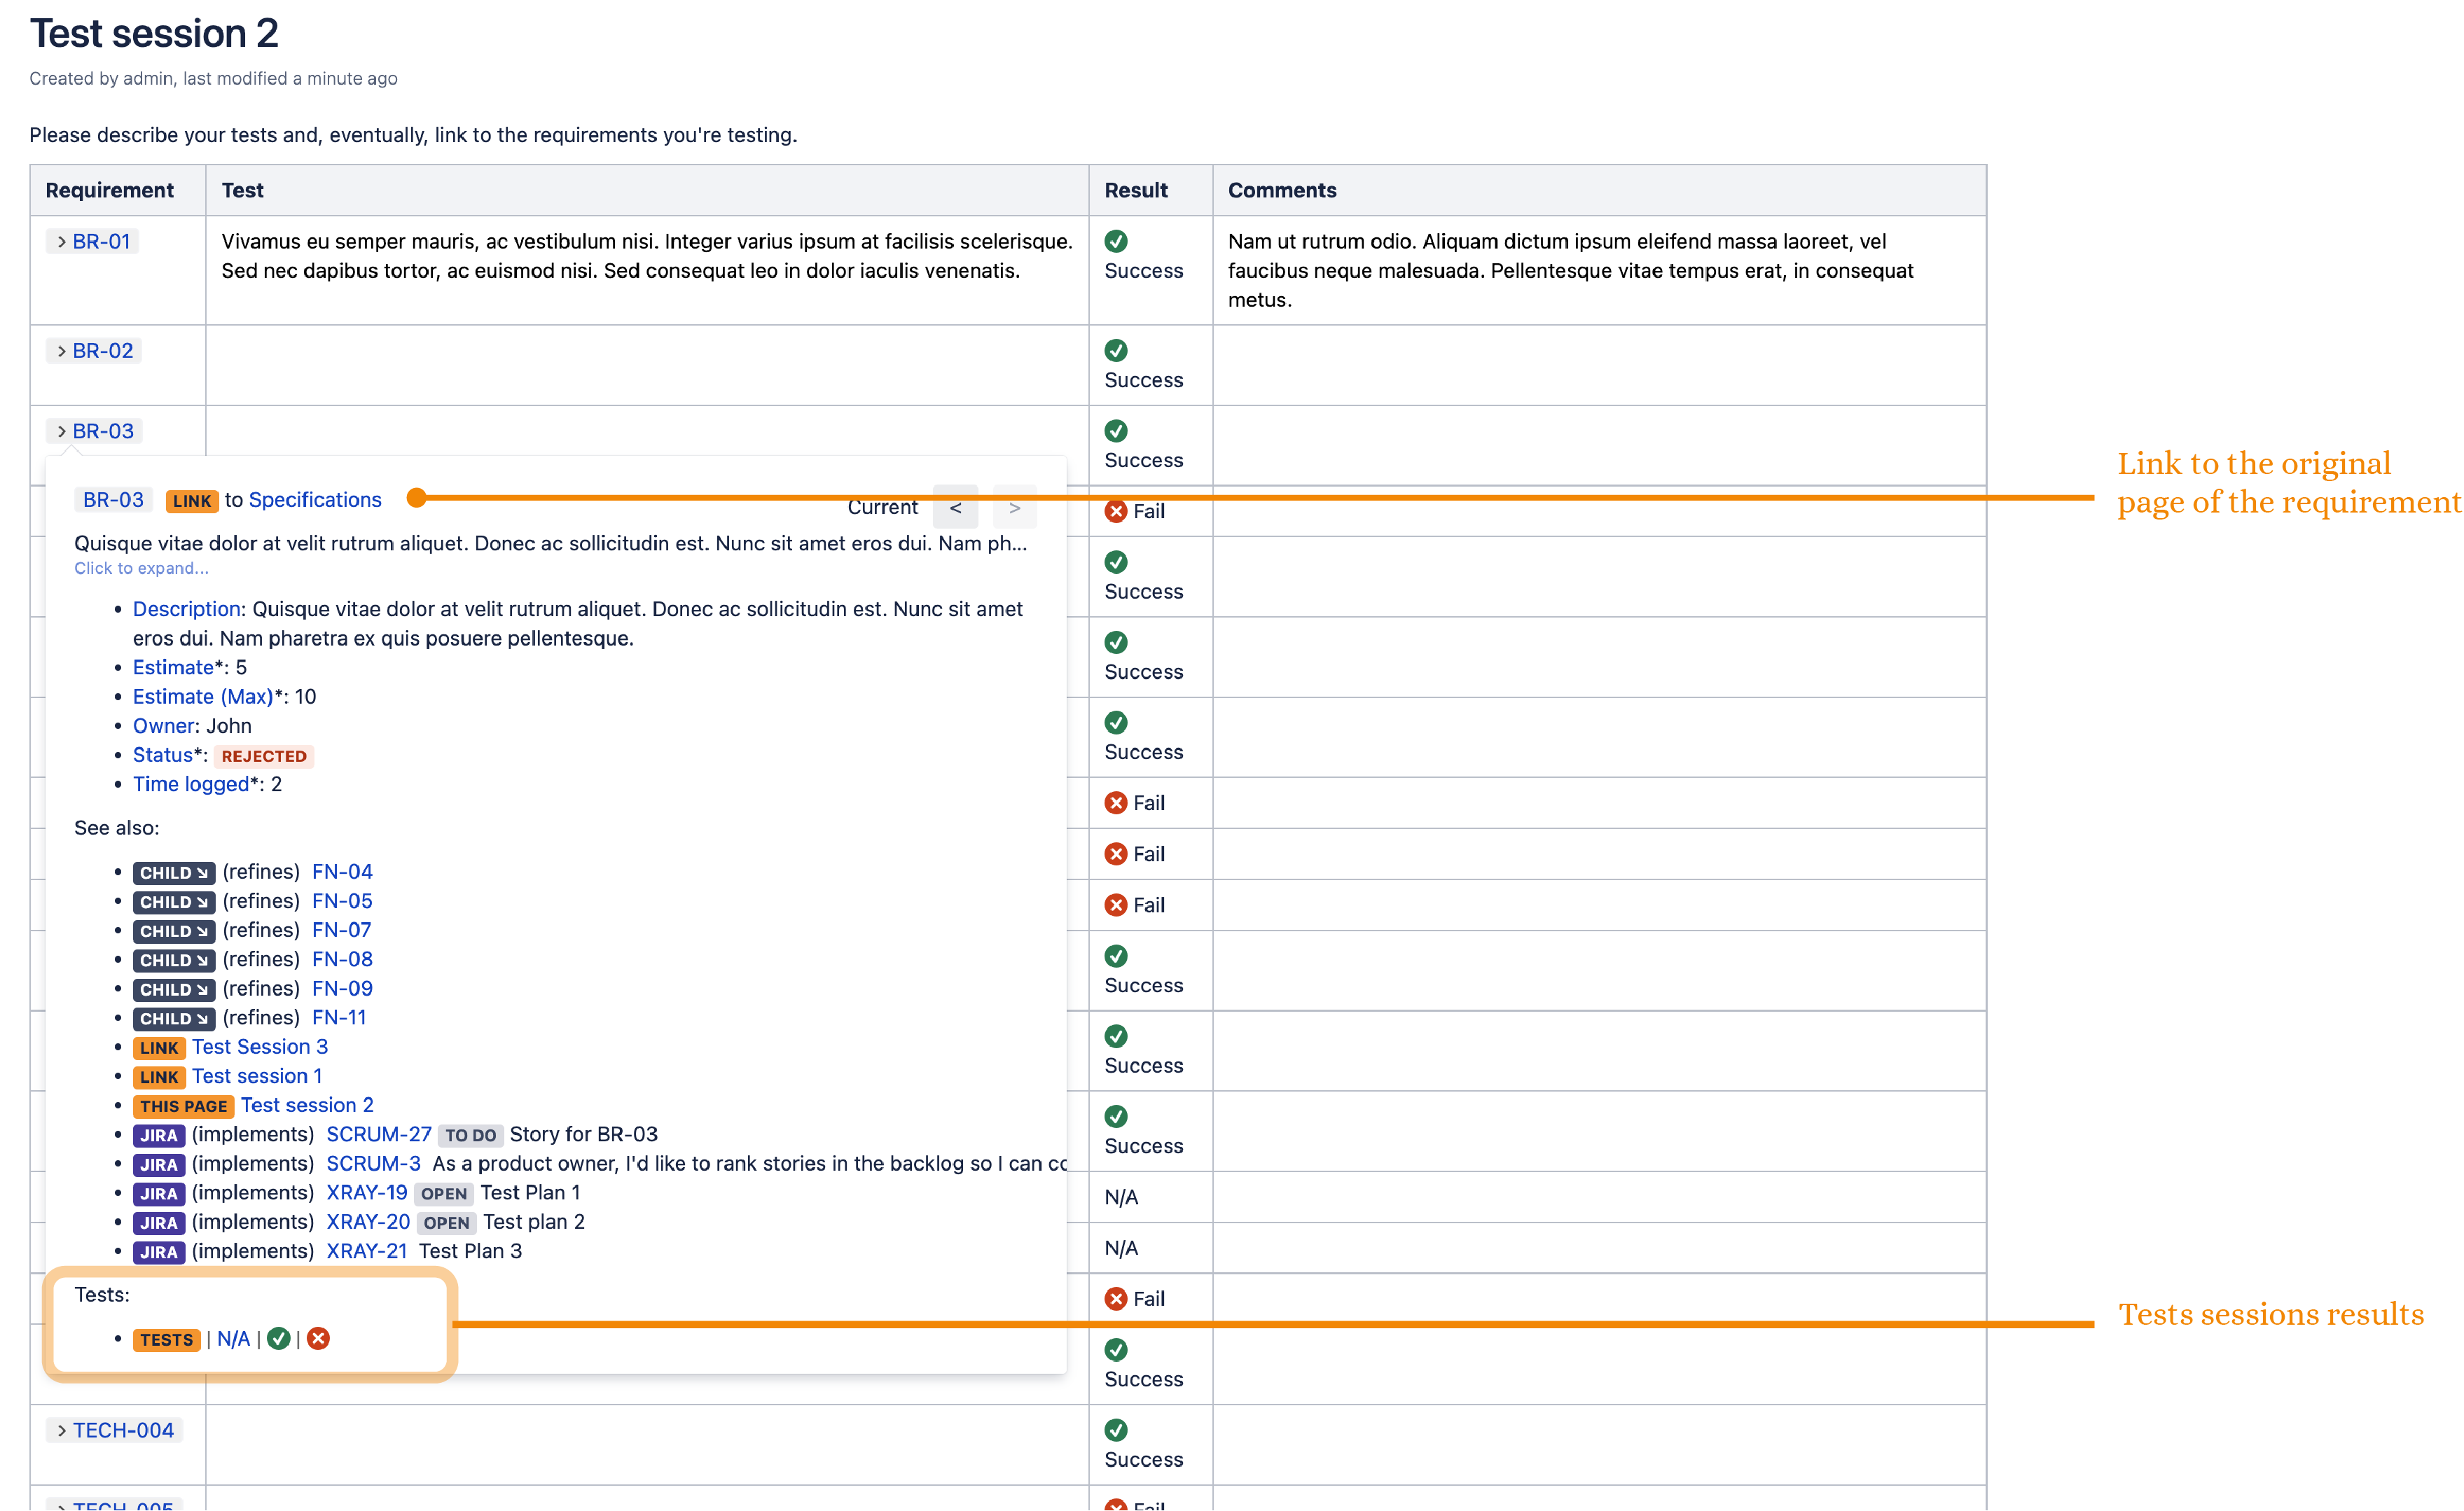Open the Test Session 3 link
Image resolution: width=2464 pixels, height=1511 pixels.
pos(259,1046)
